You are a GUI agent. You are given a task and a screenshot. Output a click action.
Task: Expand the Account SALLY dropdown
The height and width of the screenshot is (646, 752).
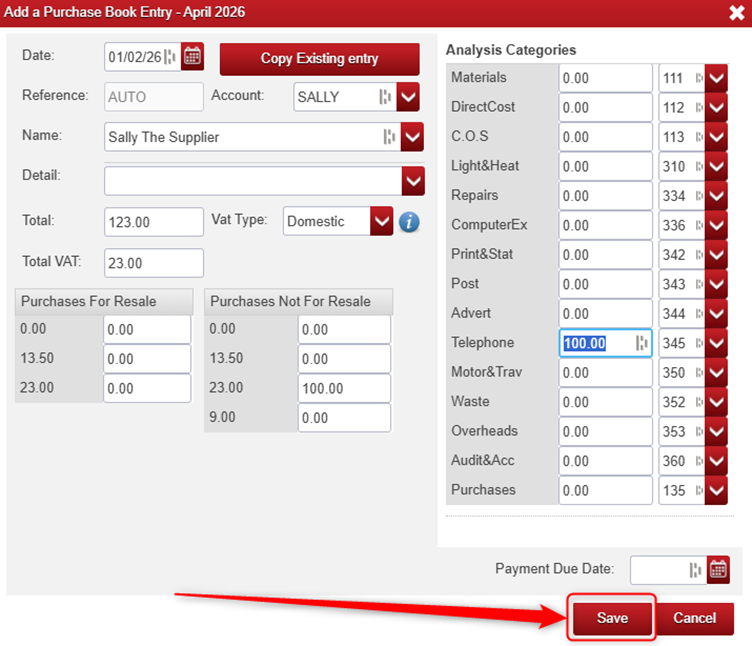coord(408,97)
